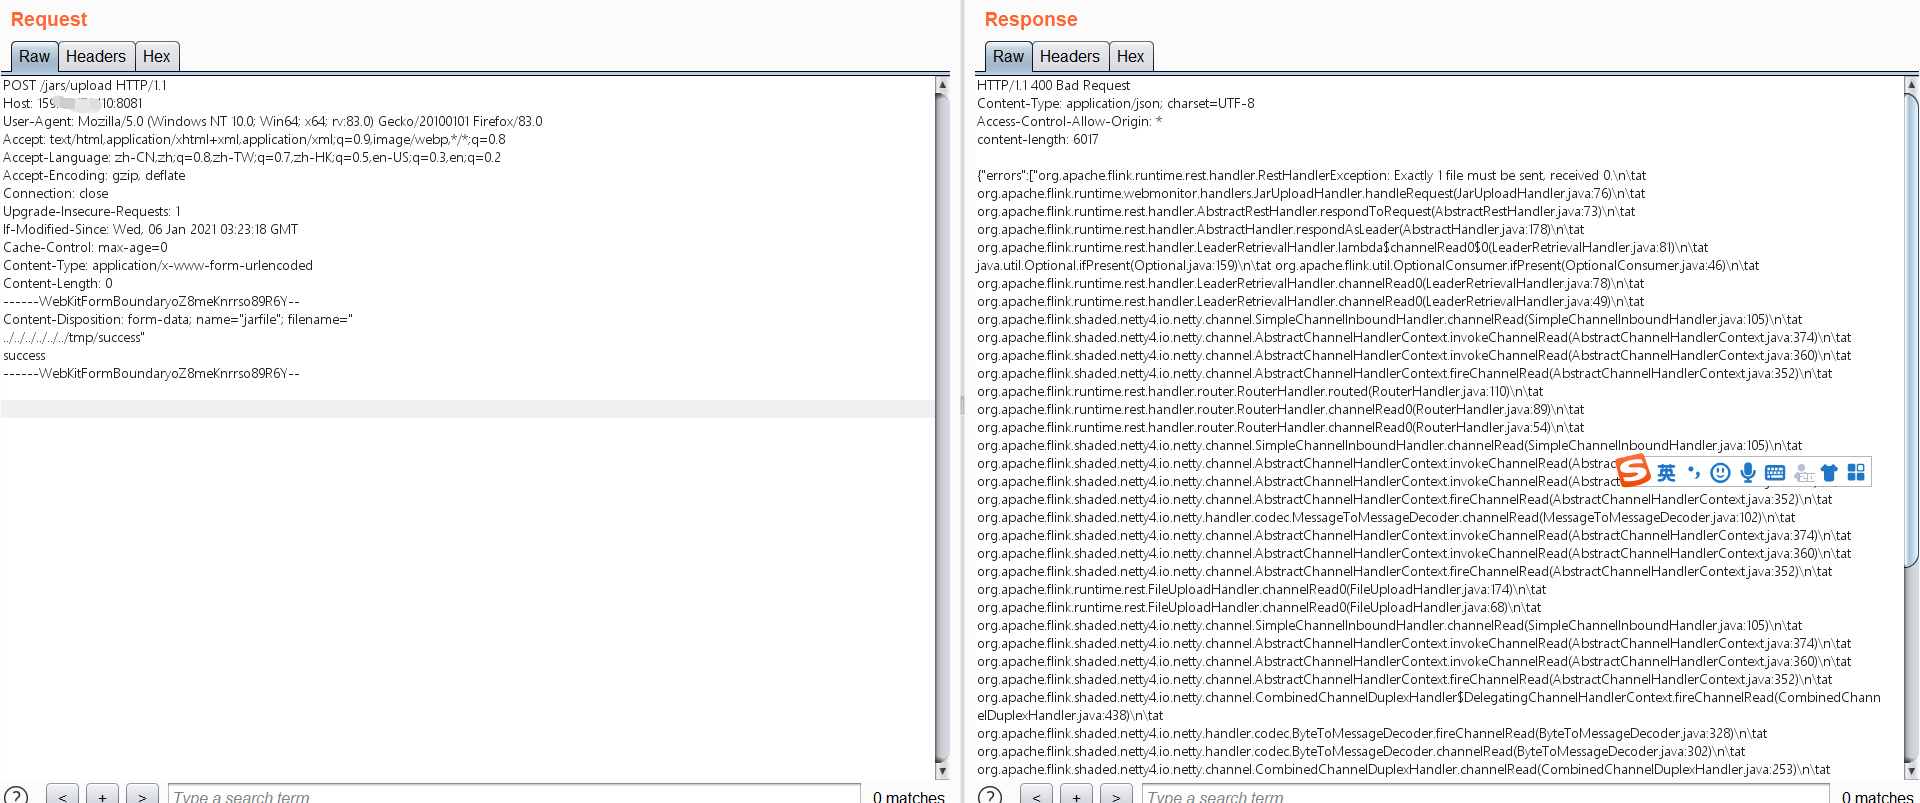
Task: Click the Response panel help question icon
Action: click(x=990, y=796)
